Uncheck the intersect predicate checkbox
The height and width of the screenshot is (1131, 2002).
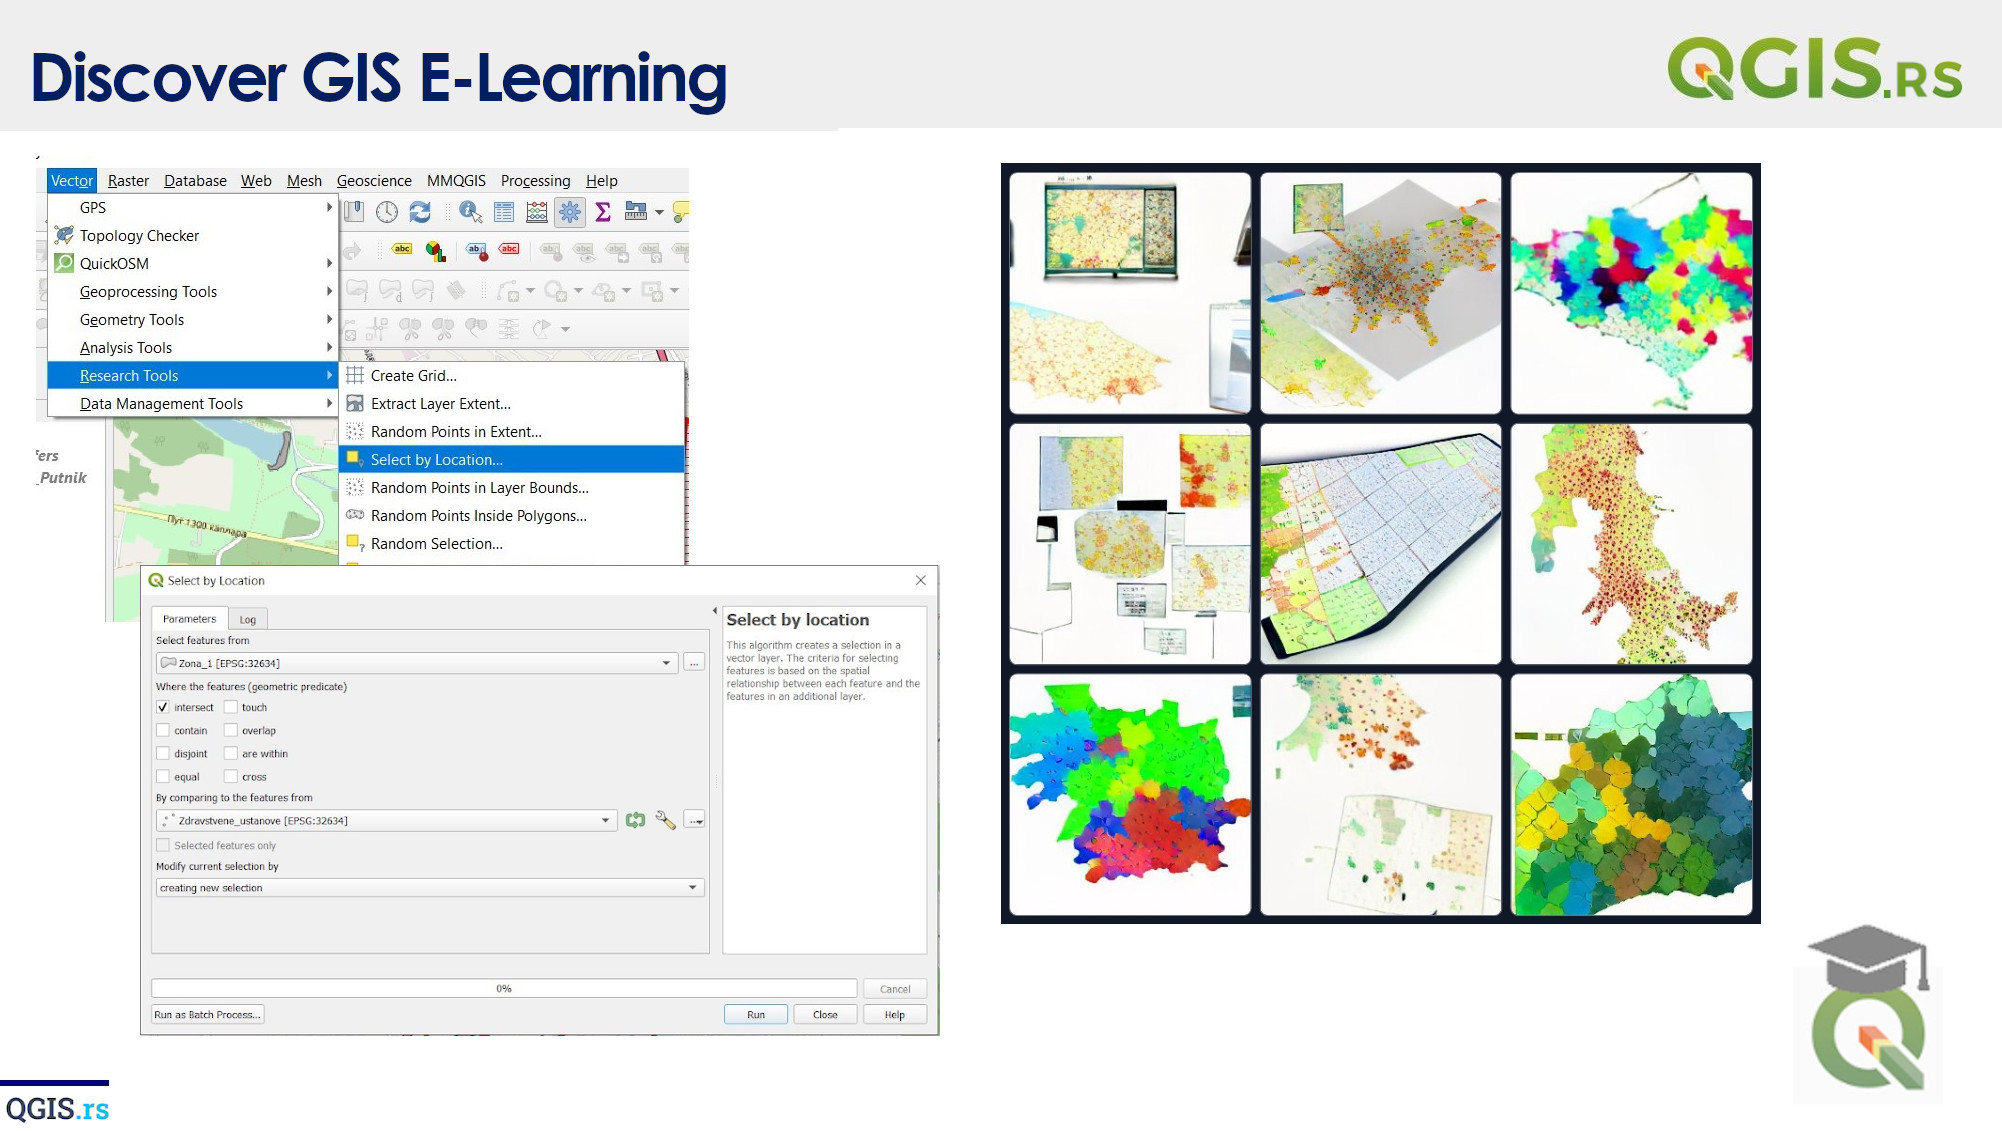[163, 707]
